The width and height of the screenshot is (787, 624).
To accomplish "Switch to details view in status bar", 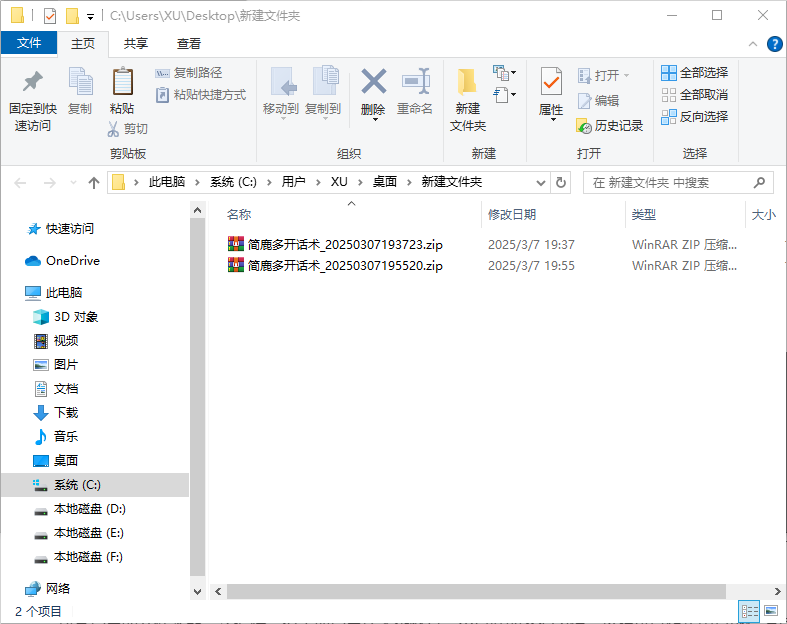I will click(748, 611).
